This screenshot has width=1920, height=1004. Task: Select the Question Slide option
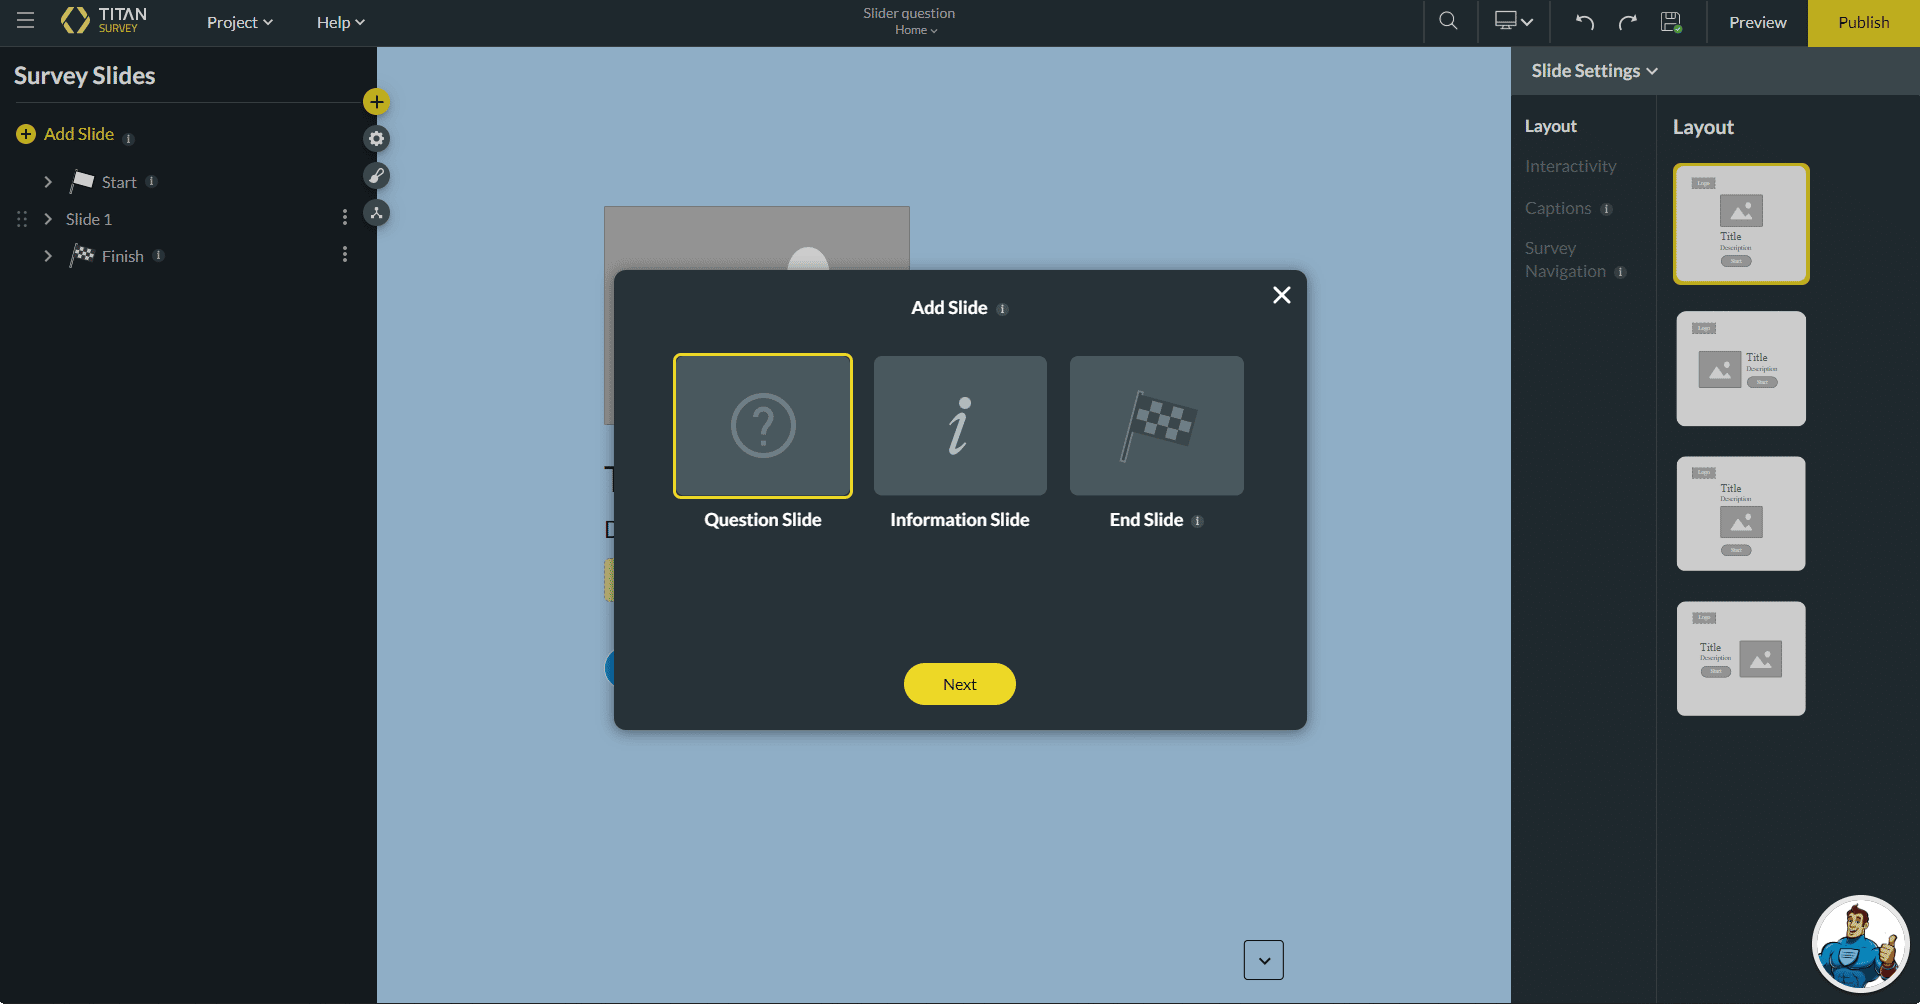coord(762,426)
